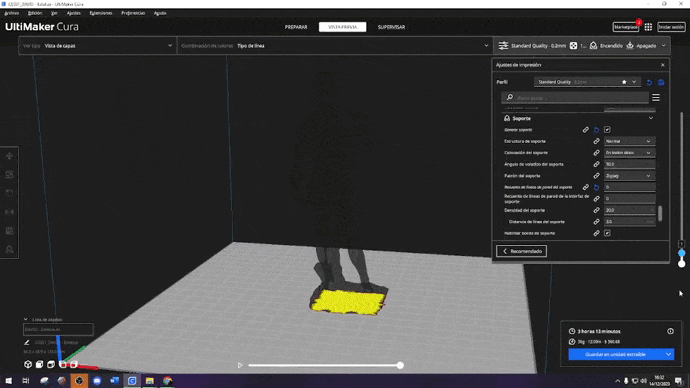Click the simulation path slider handle
The width and height of the screenshot is (690, 388).
tap(400, 365)
